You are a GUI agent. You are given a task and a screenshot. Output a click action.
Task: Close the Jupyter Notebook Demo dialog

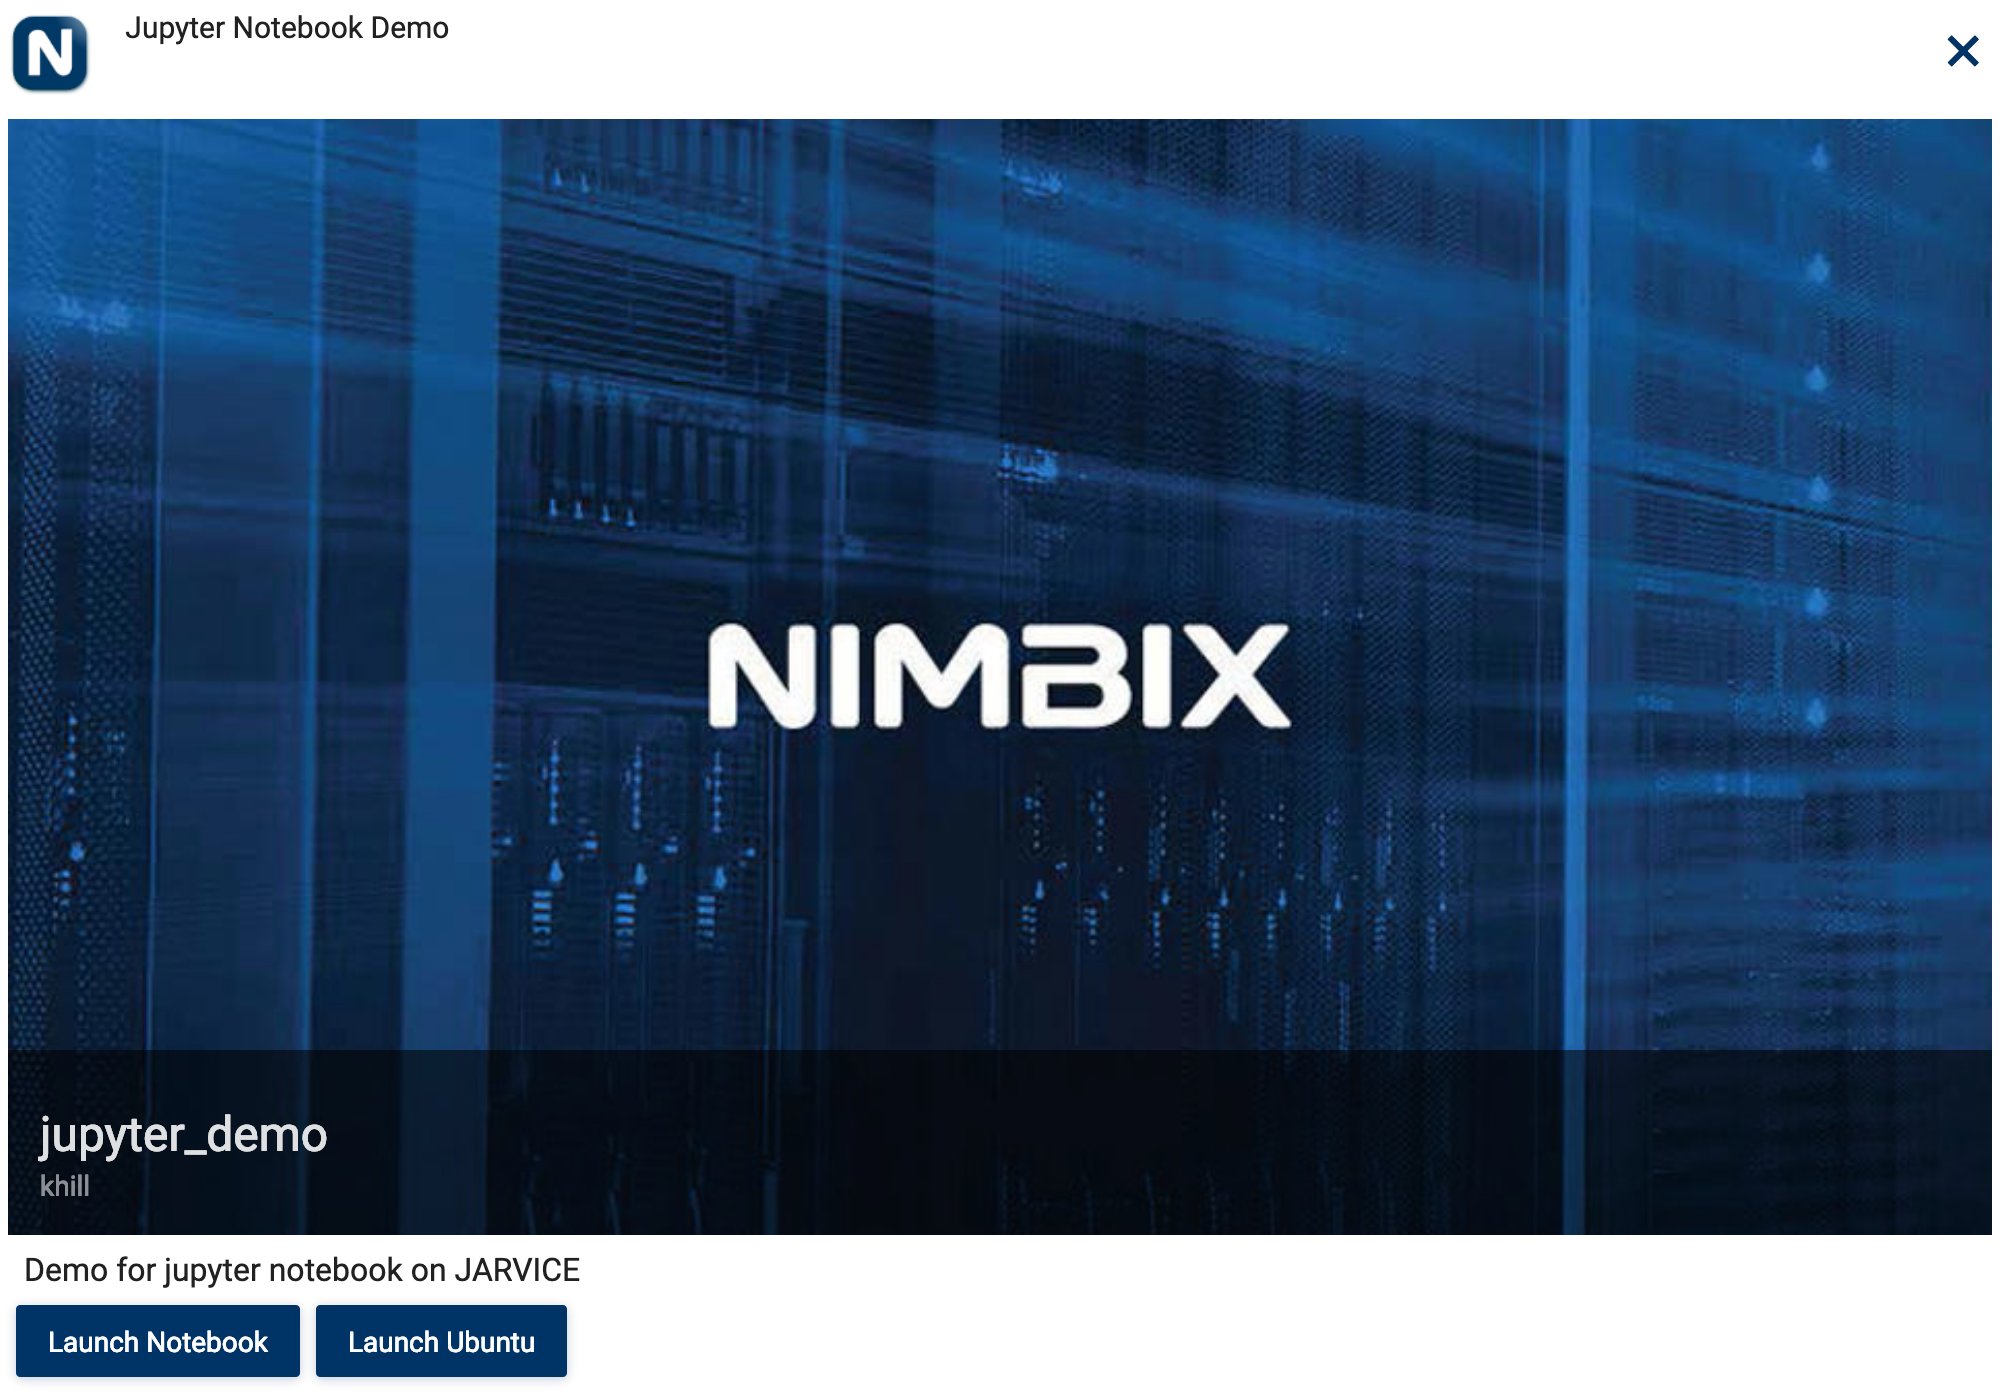point(1962,51)
